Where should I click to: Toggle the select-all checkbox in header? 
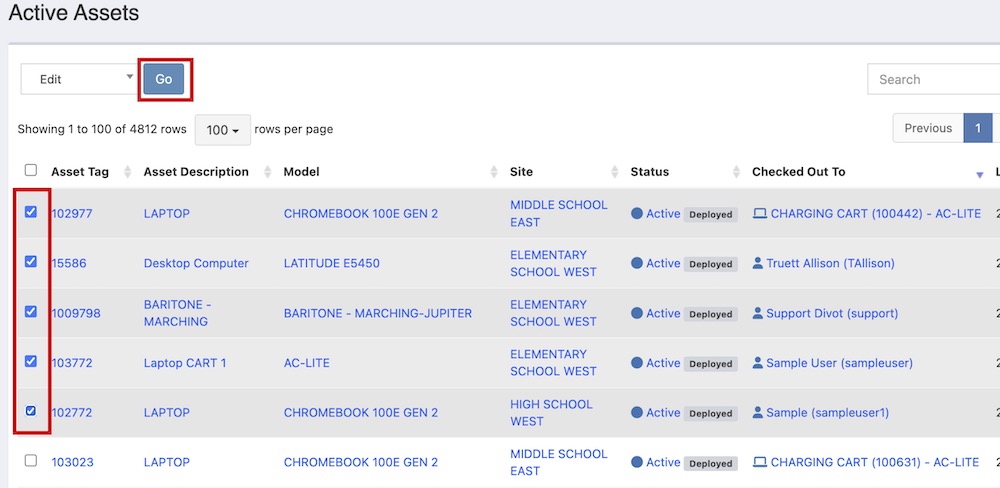point(31,171)
